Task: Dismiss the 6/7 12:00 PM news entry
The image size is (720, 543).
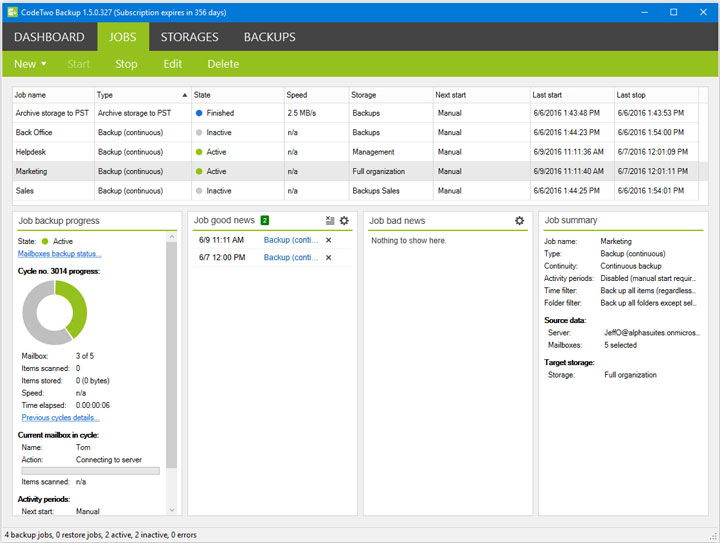Action: tap(329, 258)
